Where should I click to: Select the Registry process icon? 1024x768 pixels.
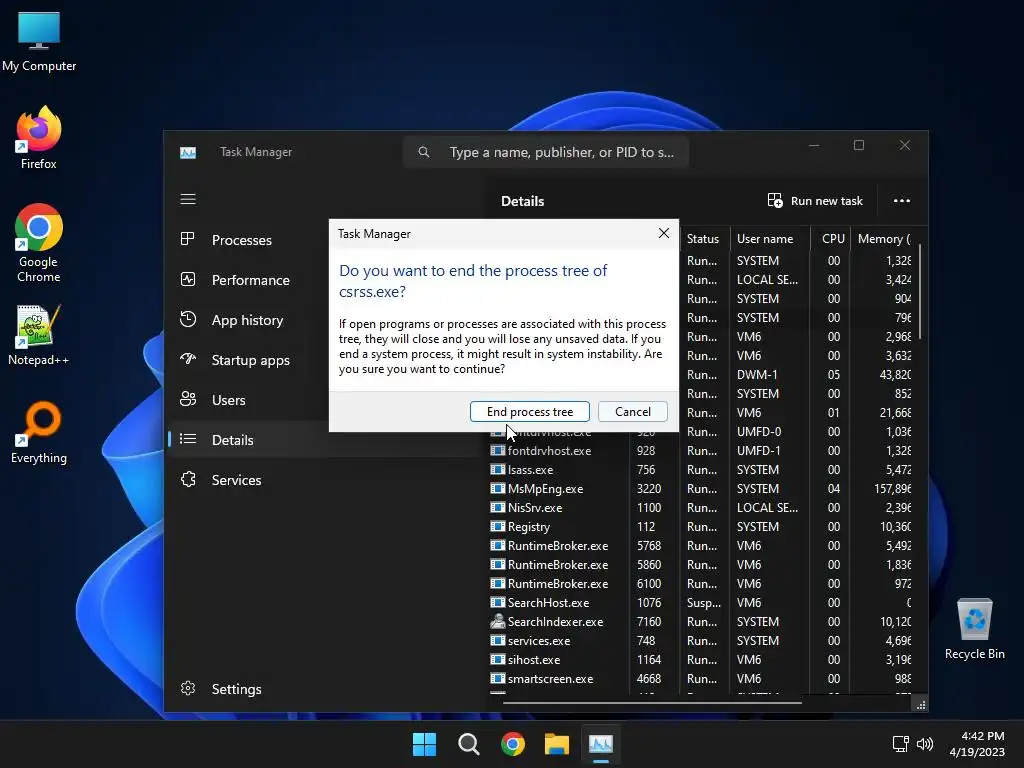(x=498, y=526)
